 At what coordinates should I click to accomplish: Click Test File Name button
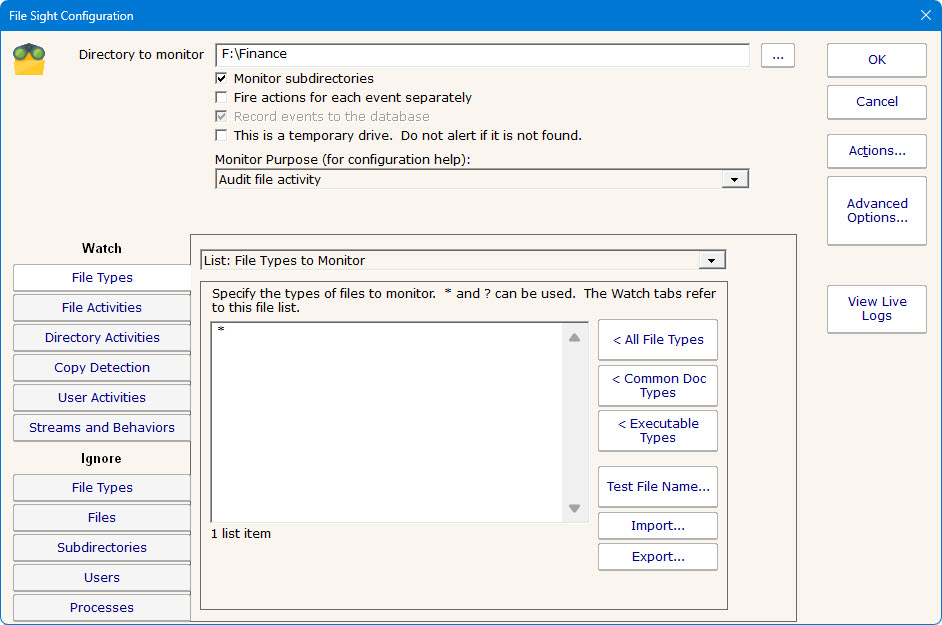(x=657, y=487)
